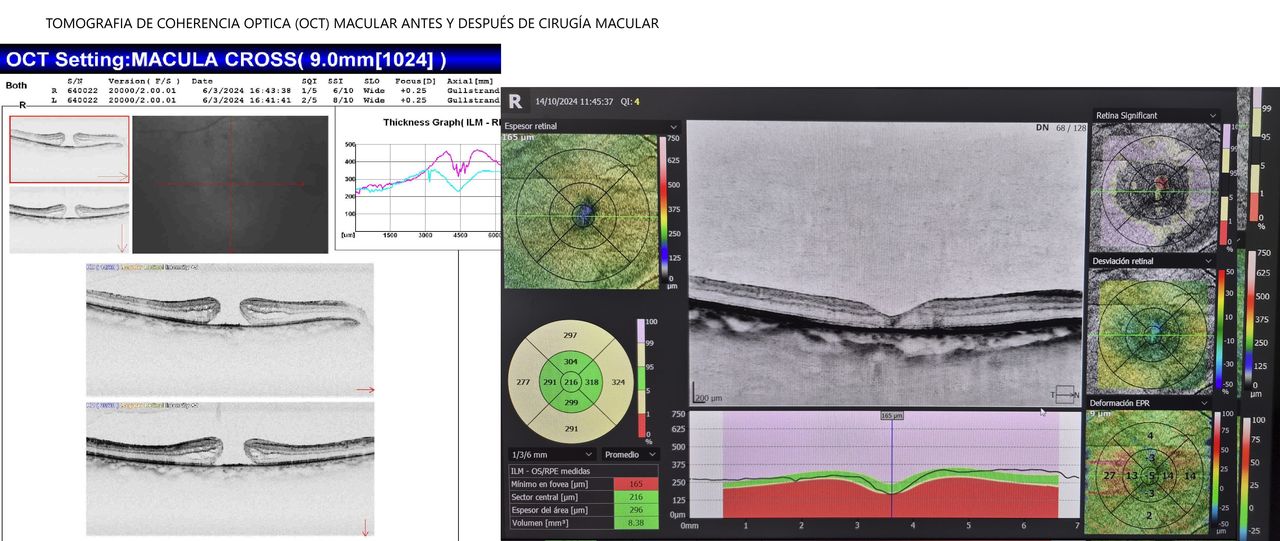The image size is (1280, 541).
Task: Click the Volumen value 8.38 cell
Action: [635, 521]
